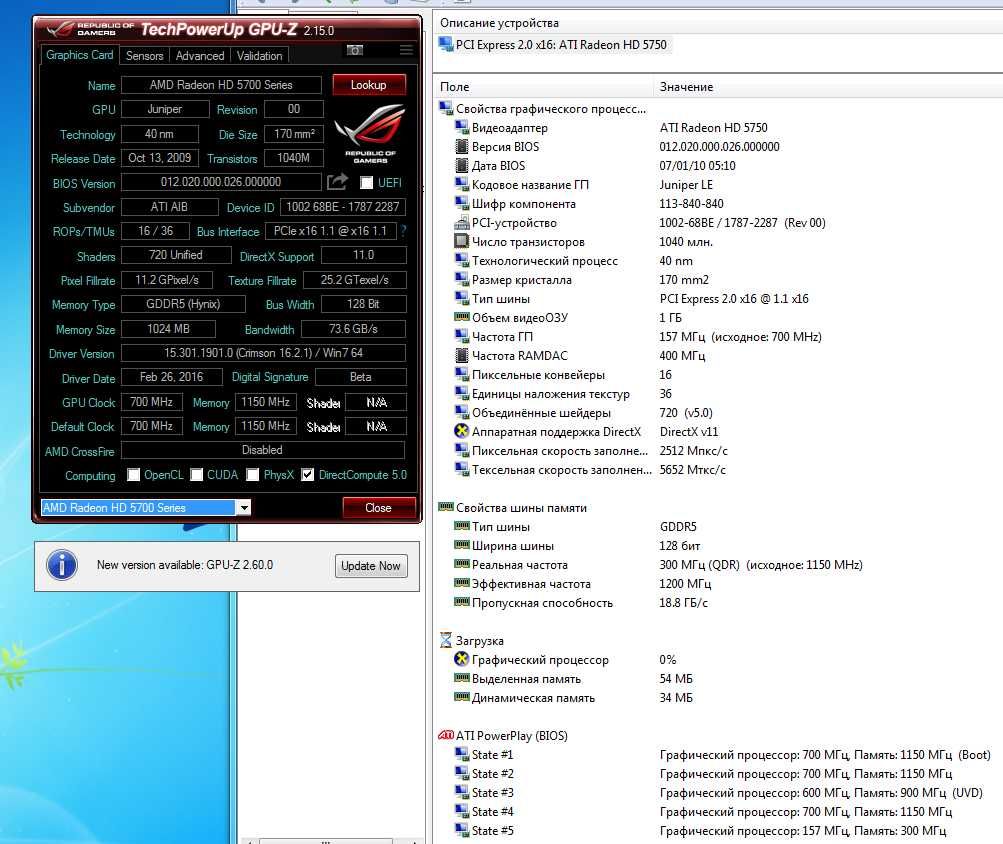Click the ATI PowerPlay (BIOS) logo icon
Image resolution: width=1003 pixels, height=844 pixels.
pyautogui.click(x=445, y=735)
